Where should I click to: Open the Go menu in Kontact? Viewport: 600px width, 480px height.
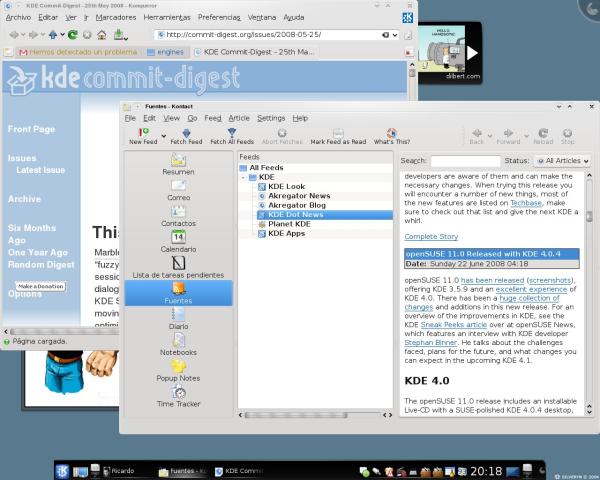(x=192, y=118)
